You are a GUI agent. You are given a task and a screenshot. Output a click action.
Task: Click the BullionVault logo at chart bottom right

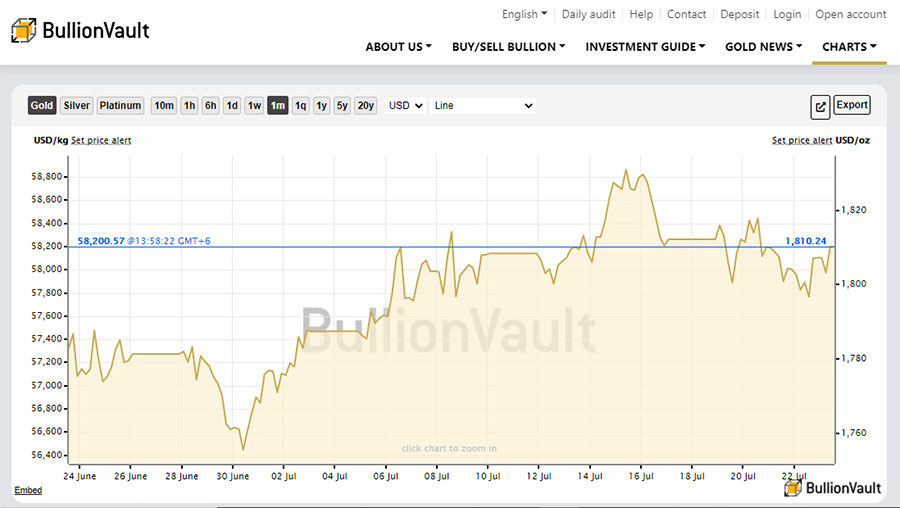833,488
